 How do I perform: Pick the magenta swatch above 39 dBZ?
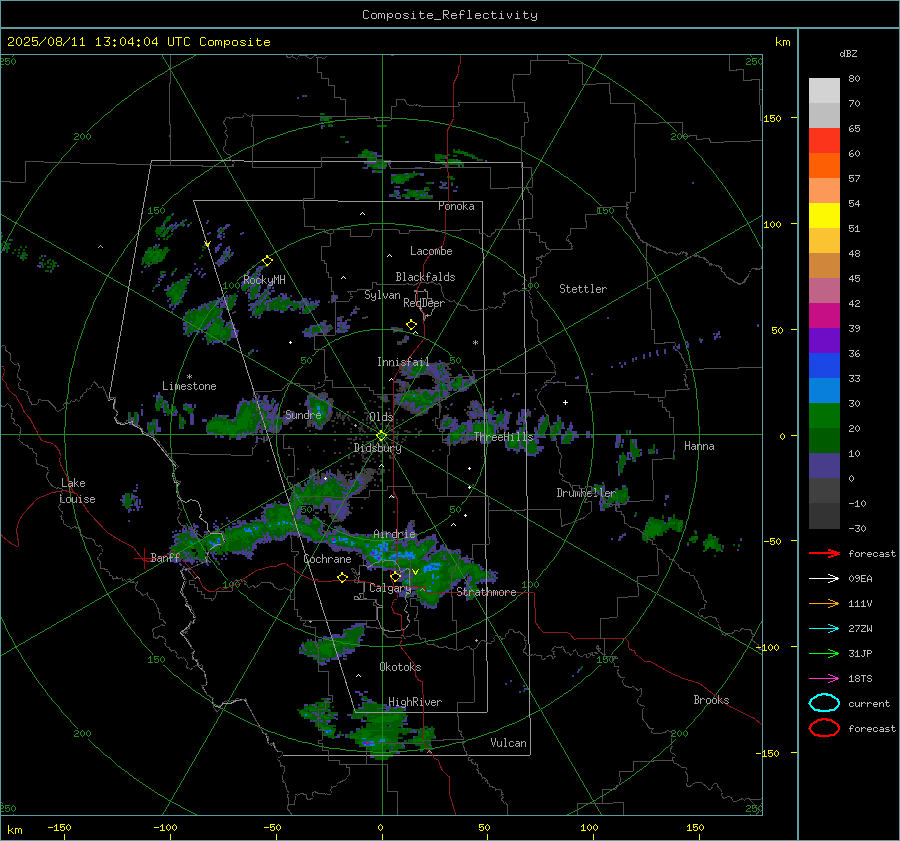tap(824, 316)
